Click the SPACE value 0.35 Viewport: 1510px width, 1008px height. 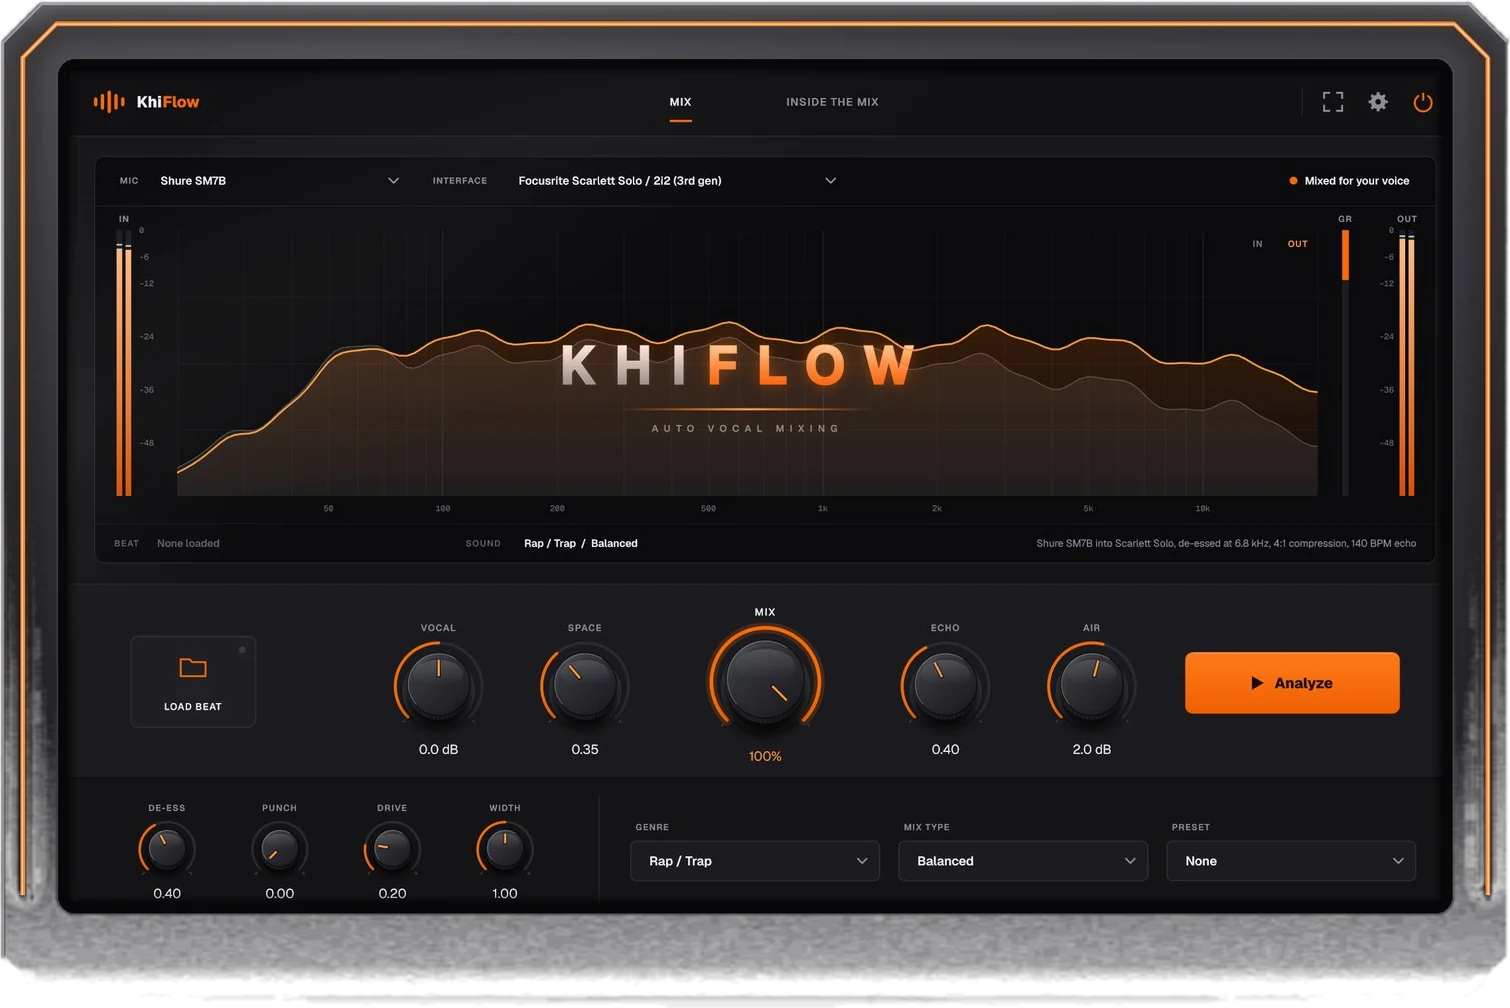[585, 749]
